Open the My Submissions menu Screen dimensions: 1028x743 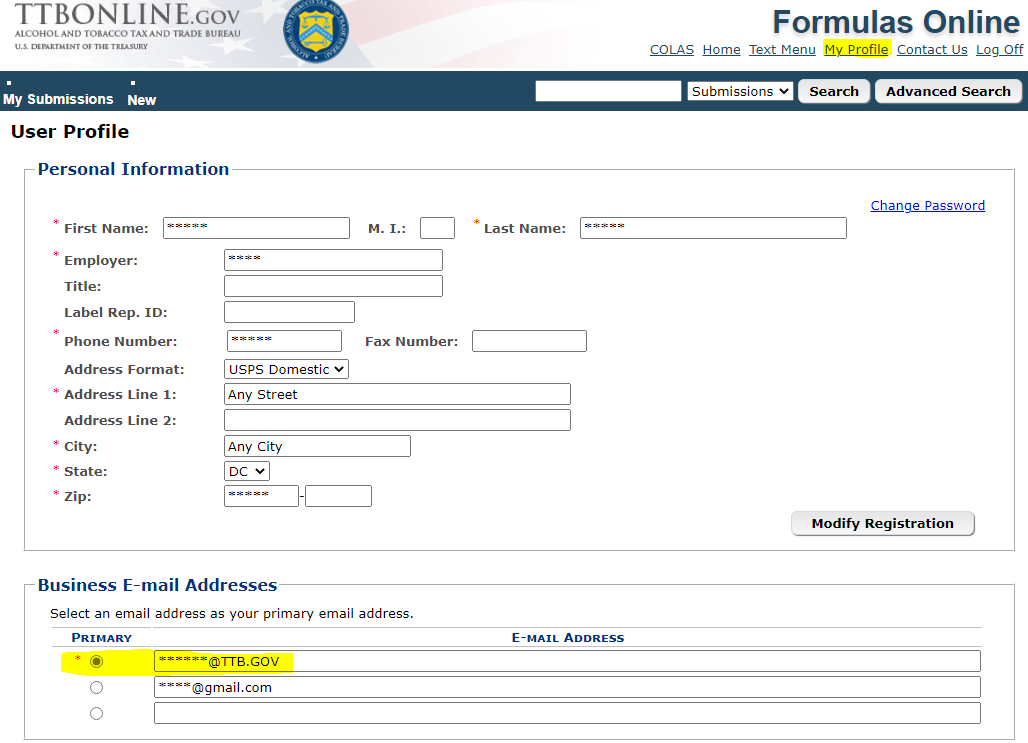pos(58,99)
